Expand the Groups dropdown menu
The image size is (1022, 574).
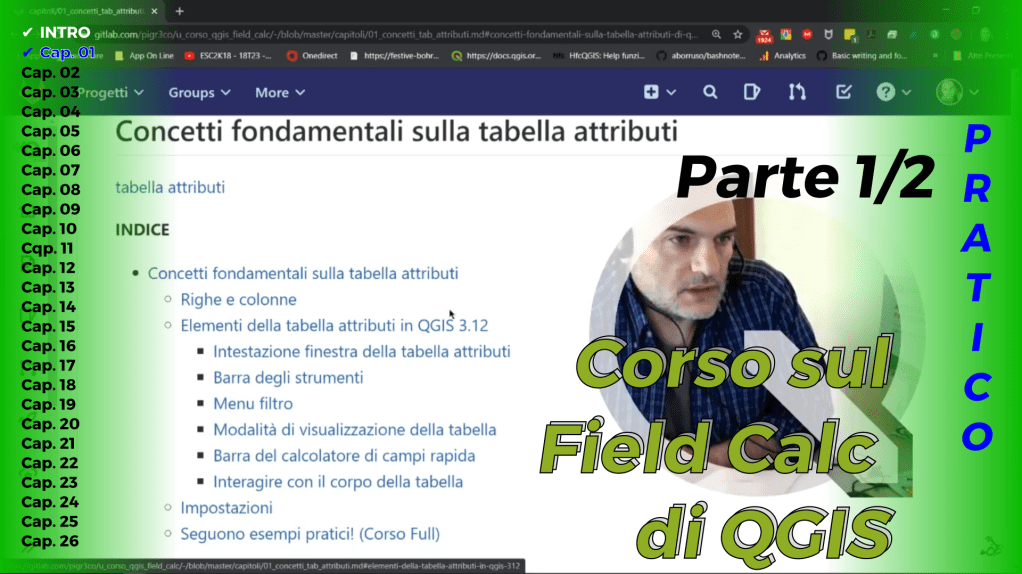pyautogui.click(x=199, y=92)
